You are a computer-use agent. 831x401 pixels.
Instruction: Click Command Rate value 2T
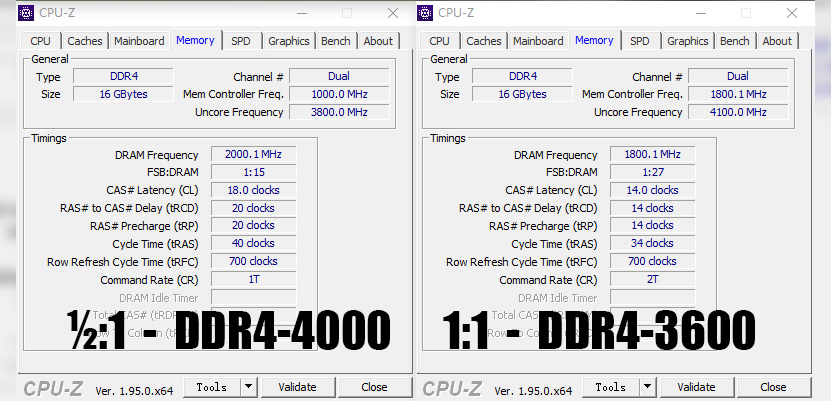point(652,279)
